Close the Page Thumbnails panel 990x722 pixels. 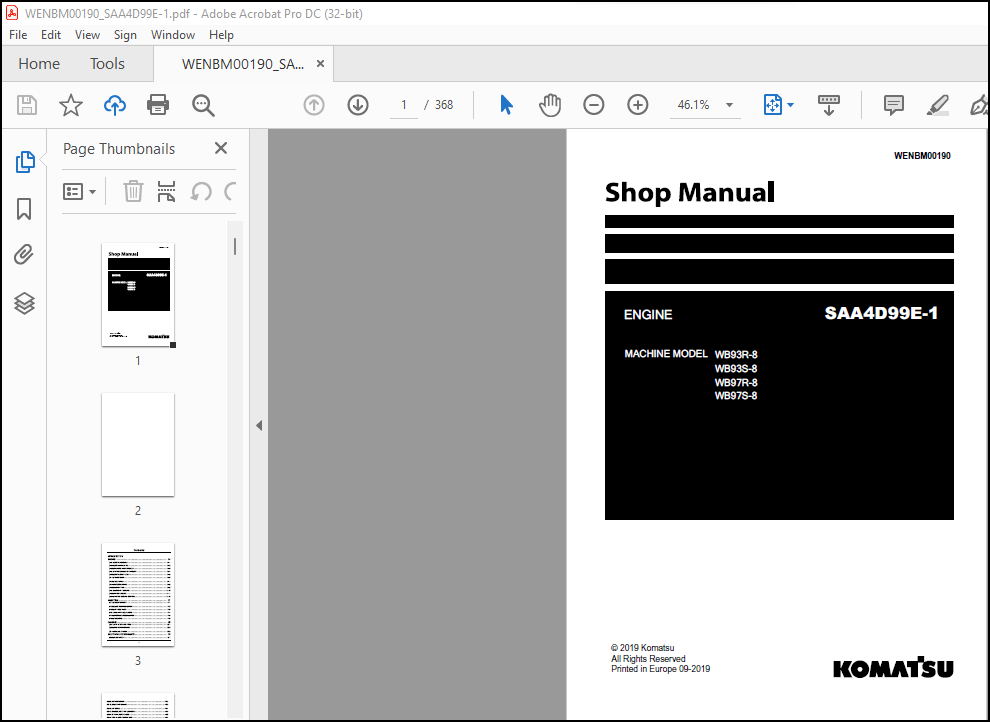pos(220,148)
